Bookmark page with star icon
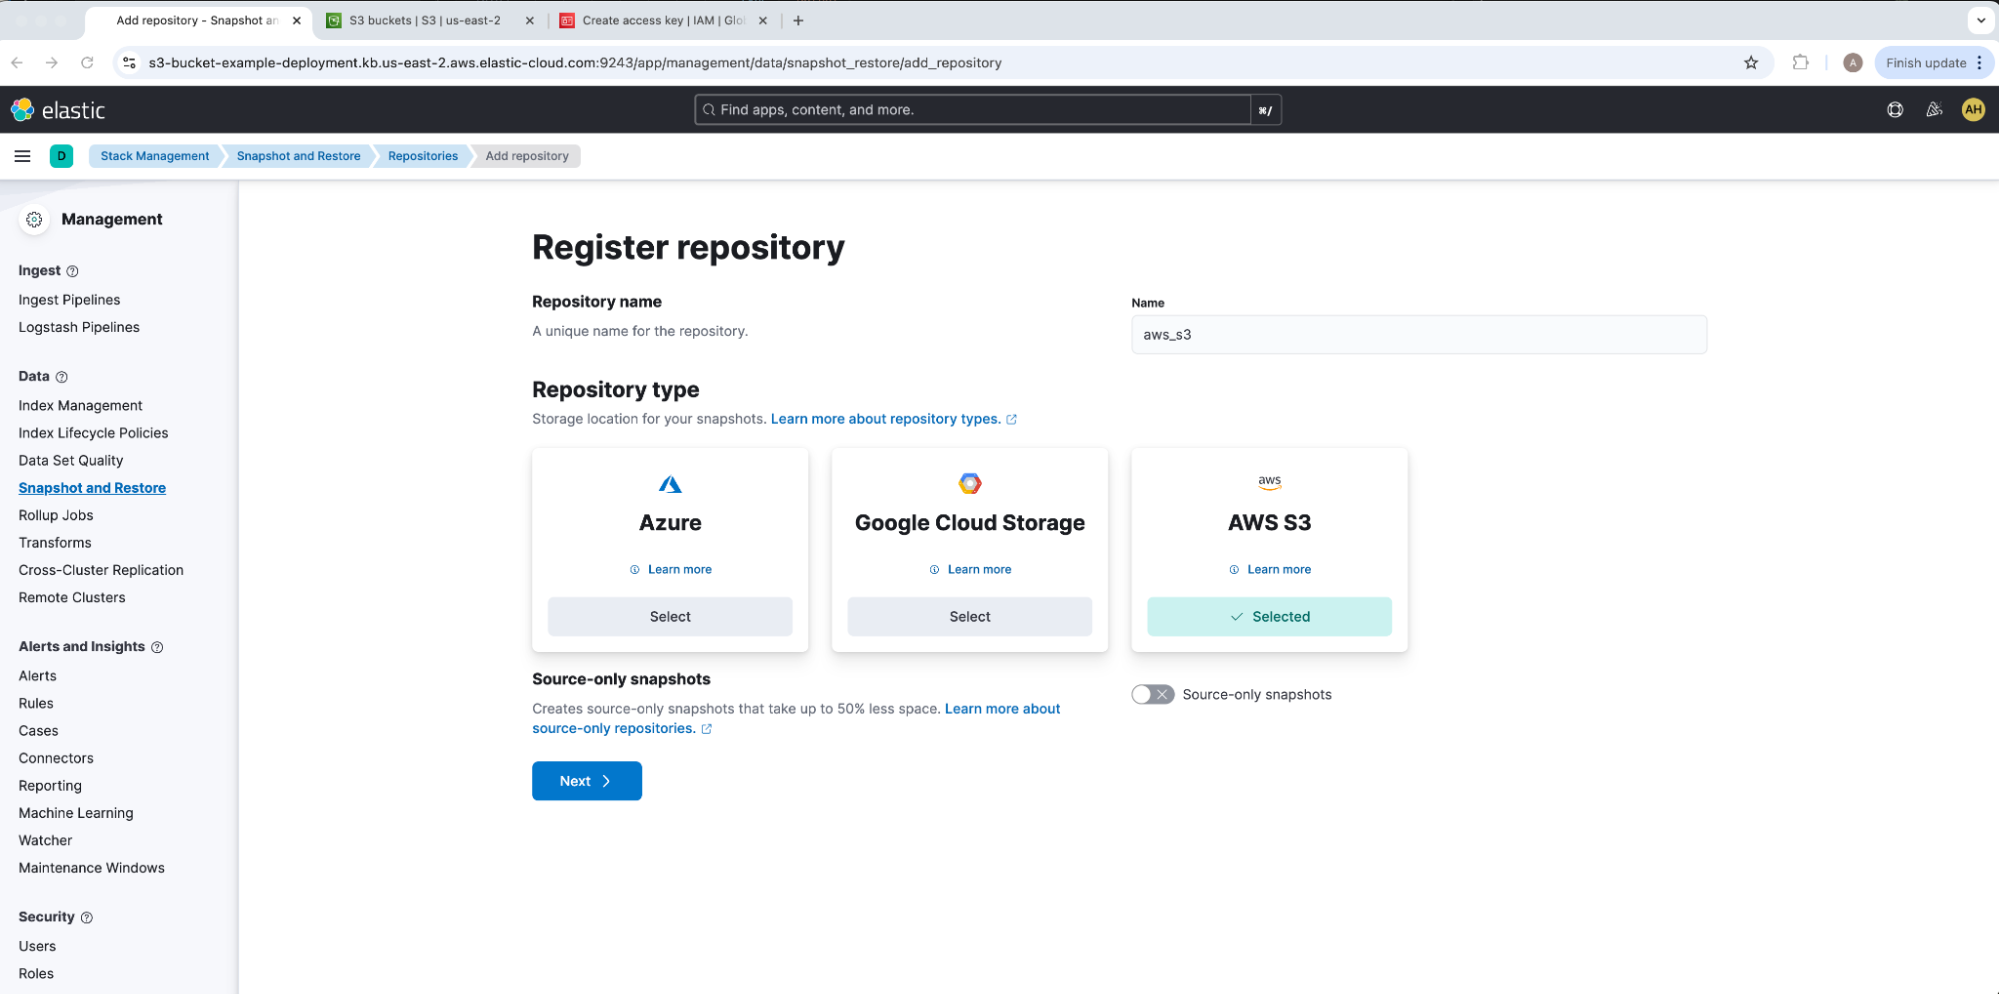The height and width of the screenshot is (994, 1999). pos(1750,63)
